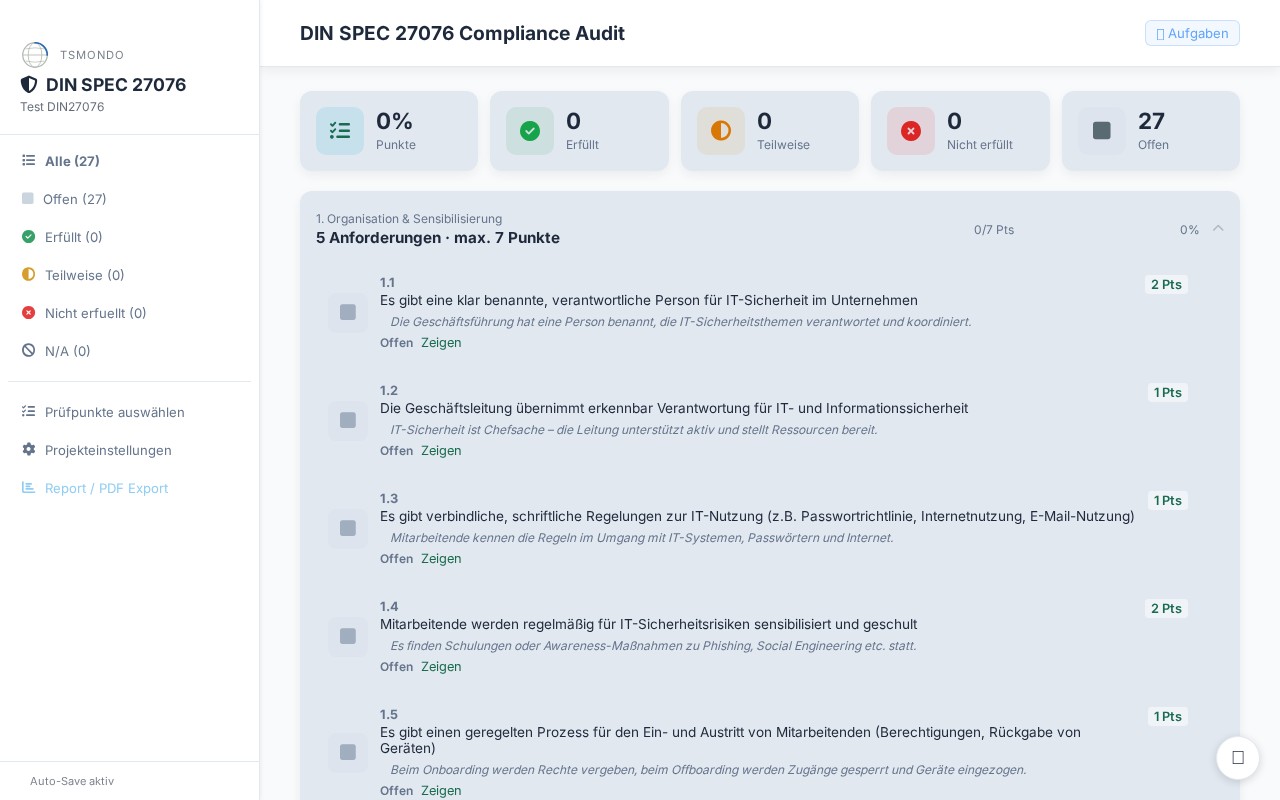1280x800 pixels.
Task: Toggle the status box for requirement 1.4
Action: [x=348, y=637]
